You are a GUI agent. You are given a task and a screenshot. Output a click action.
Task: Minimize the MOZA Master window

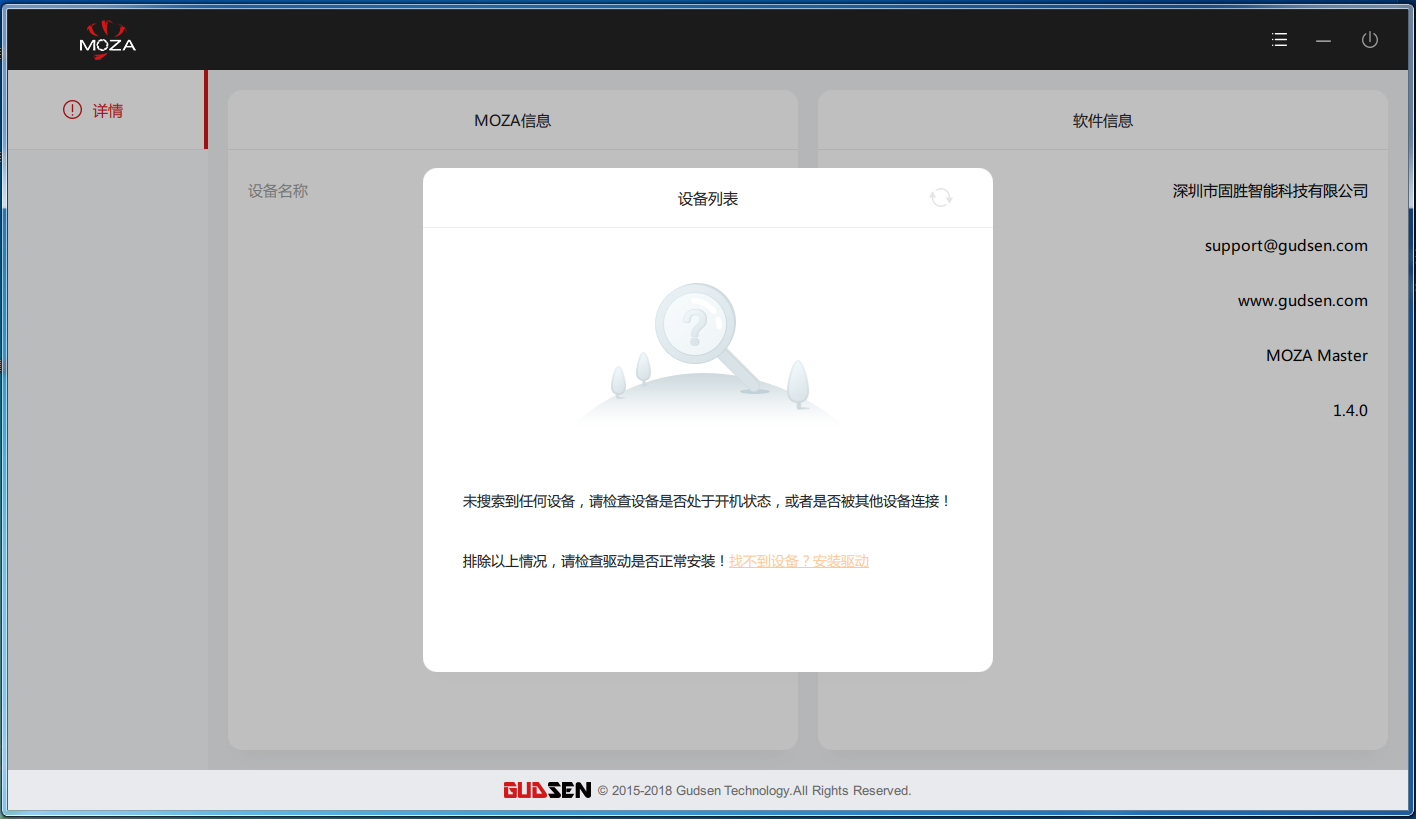1323,41
